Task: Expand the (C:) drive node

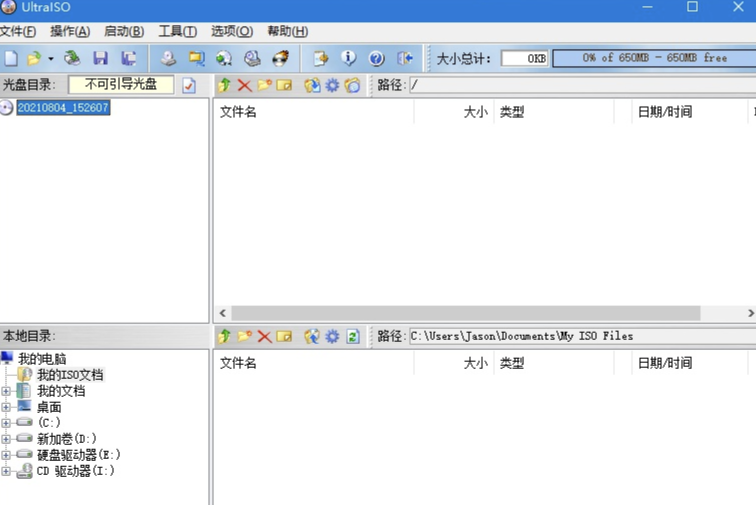Action: [x=6, y=423]
